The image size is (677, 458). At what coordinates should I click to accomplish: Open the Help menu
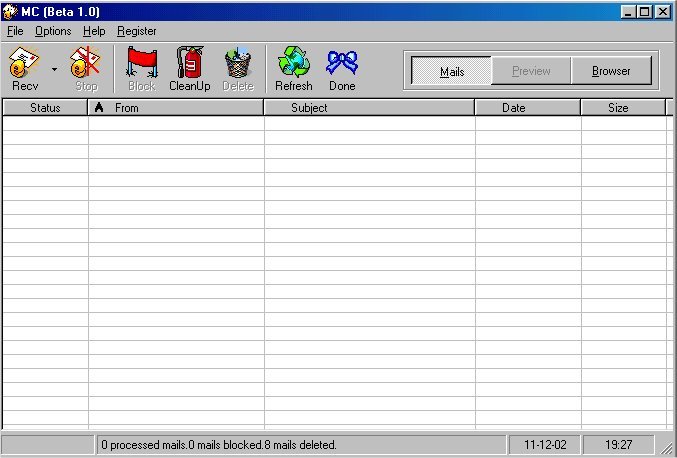(94, 31)
